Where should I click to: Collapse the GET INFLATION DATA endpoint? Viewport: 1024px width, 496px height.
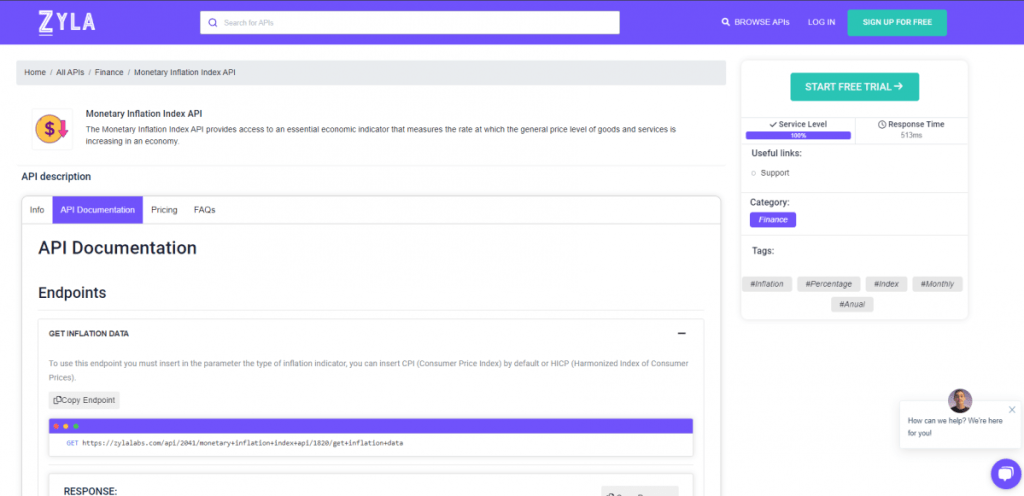point(681,333)
